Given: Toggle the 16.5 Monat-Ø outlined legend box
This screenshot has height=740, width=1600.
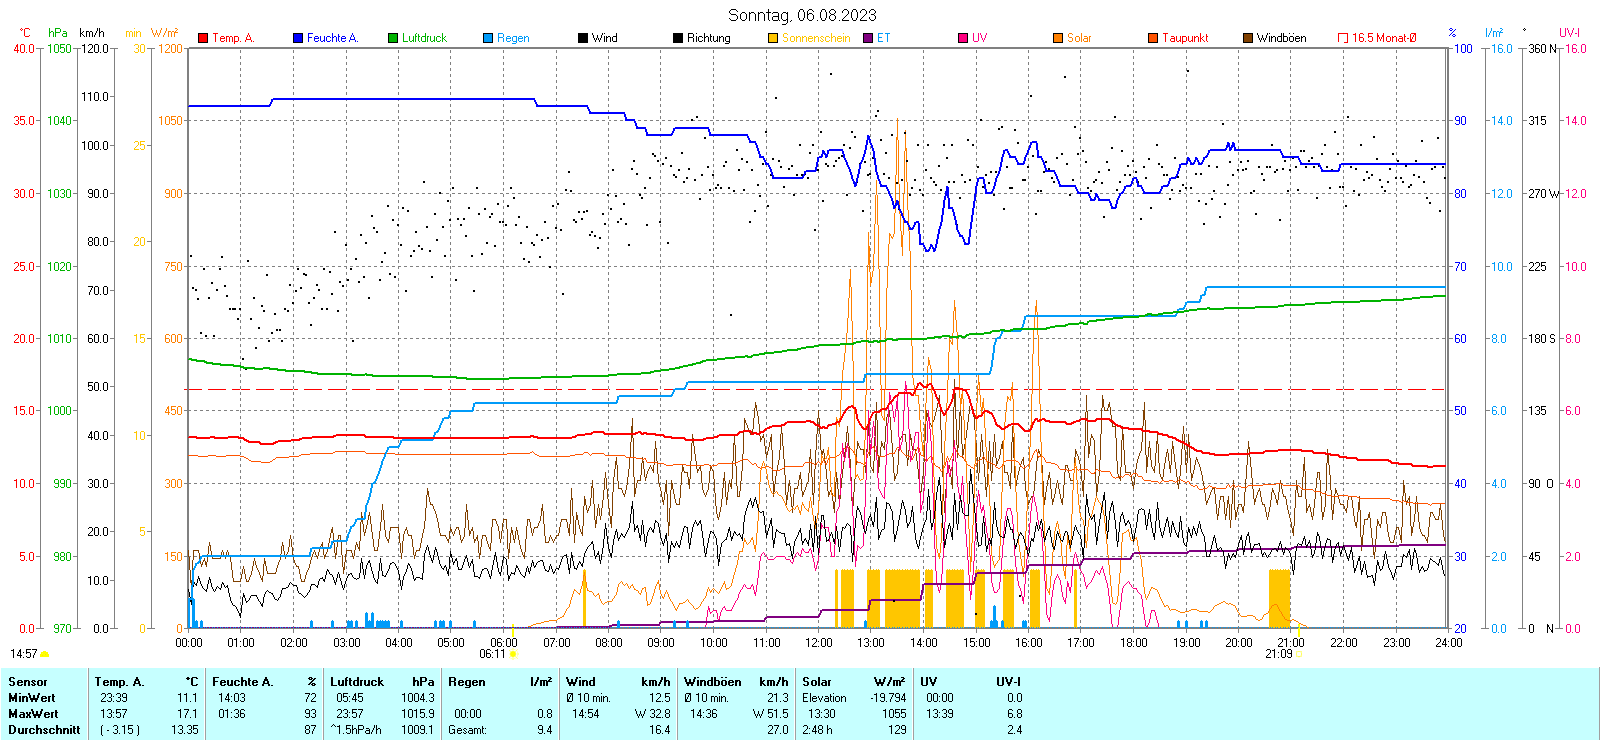Looking at the screenshot, I should tap(1343, 38).
